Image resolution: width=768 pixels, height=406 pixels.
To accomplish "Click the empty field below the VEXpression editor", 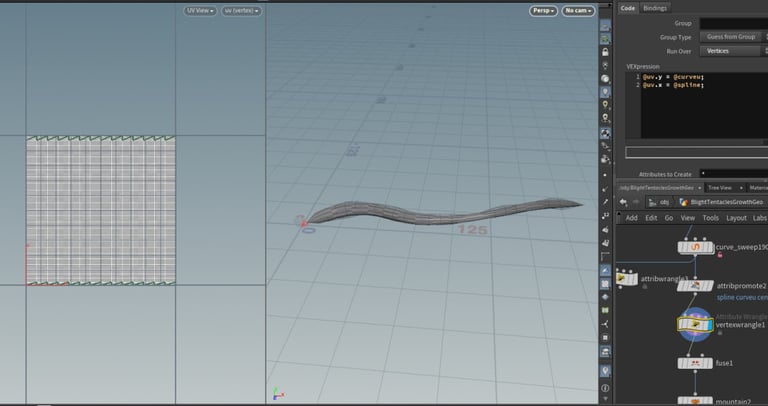I will coord(696,152).
